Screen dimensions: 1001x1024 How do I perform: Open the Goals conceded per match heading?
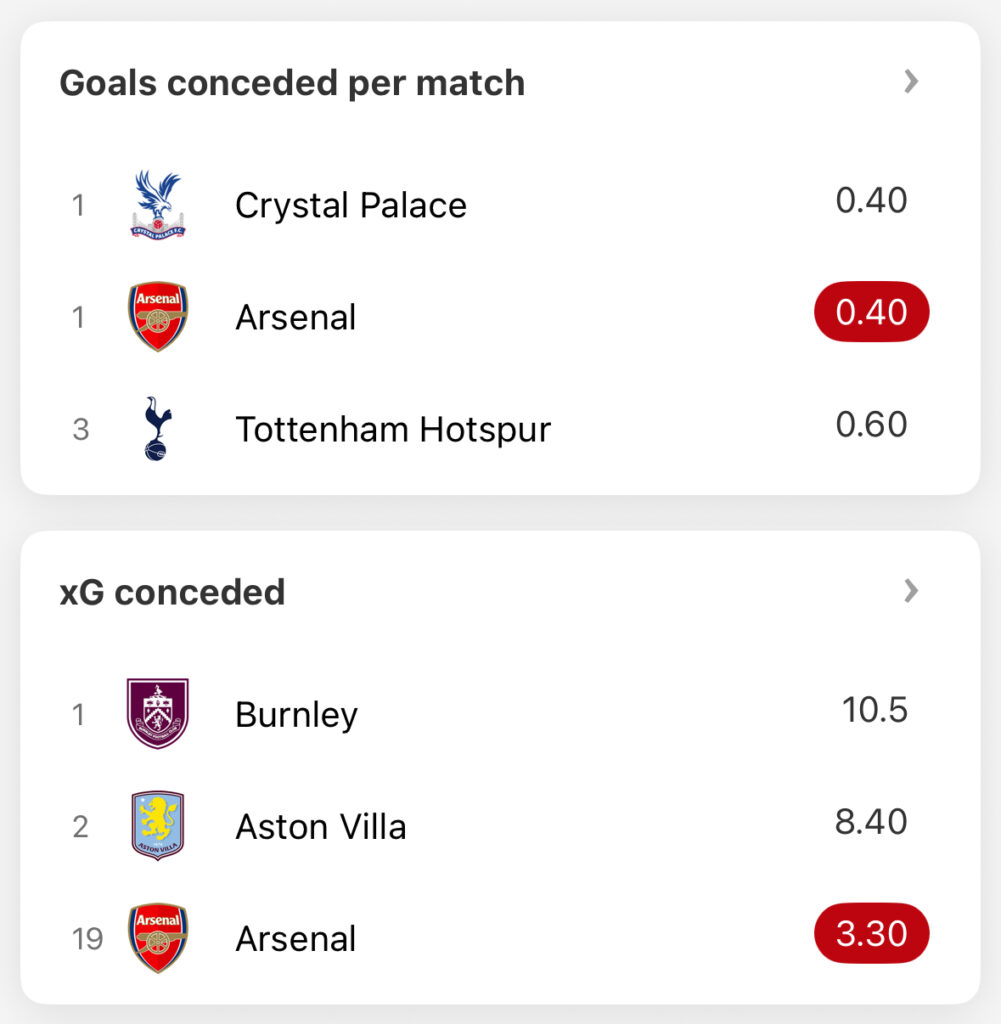click(x=292, y=83)
